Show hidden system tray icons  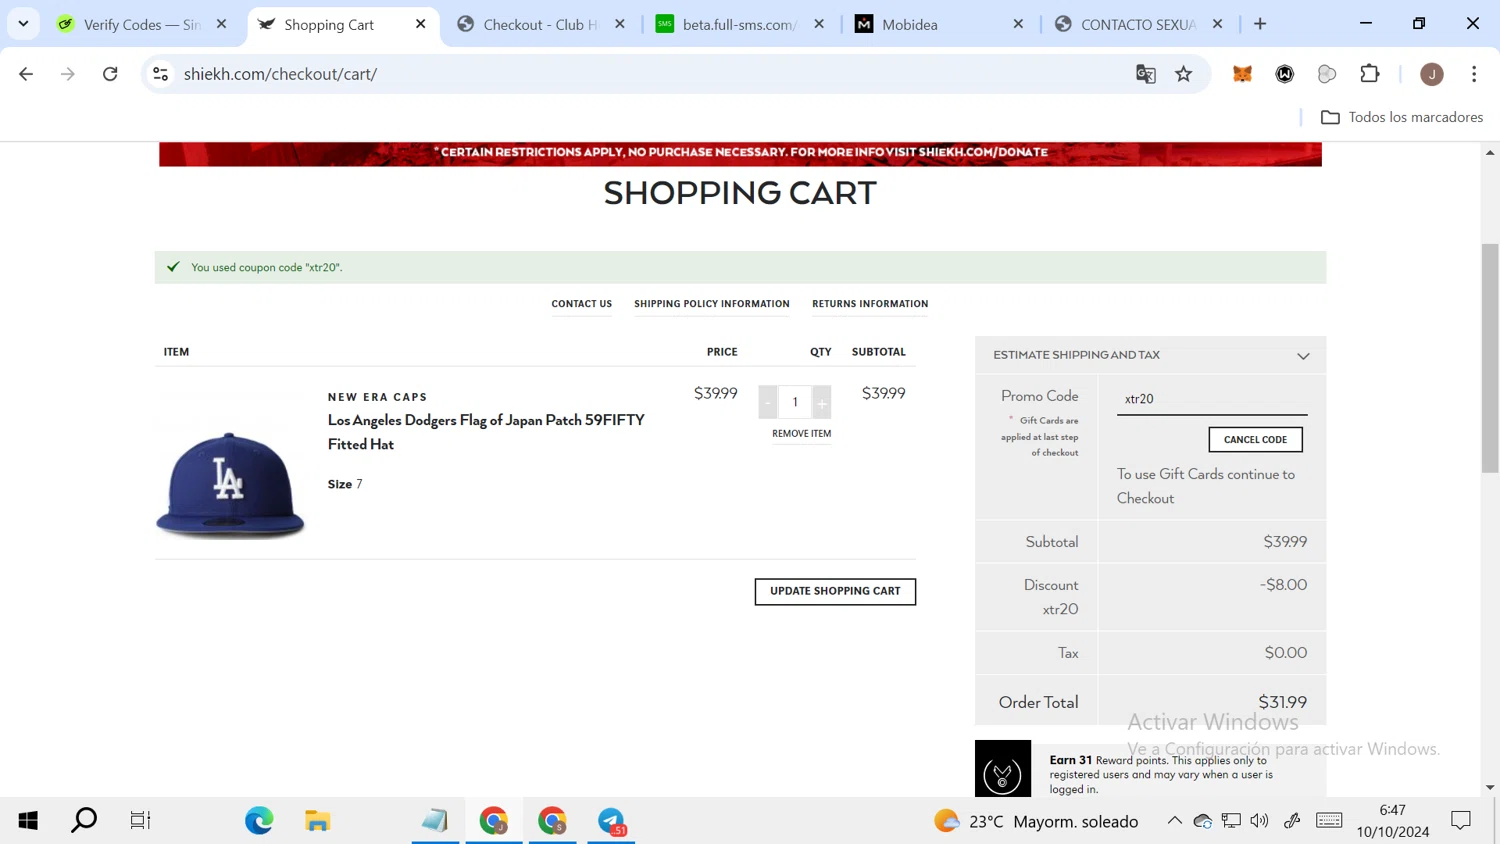(x=1174, y=821)
